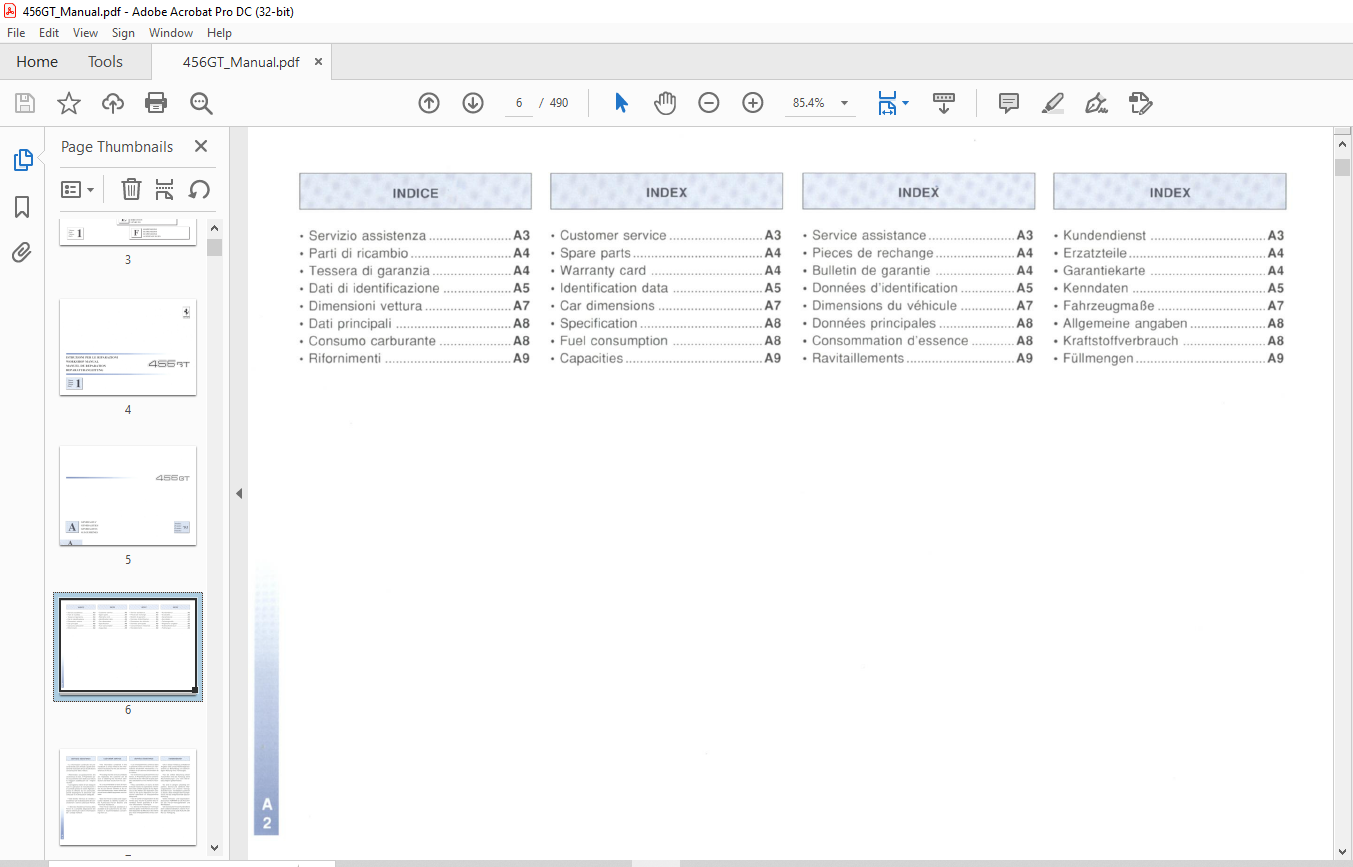The image size is (1353, 867).
Task: Open the Bookmarks sidebar panel icon
Action: pos(22,207)
